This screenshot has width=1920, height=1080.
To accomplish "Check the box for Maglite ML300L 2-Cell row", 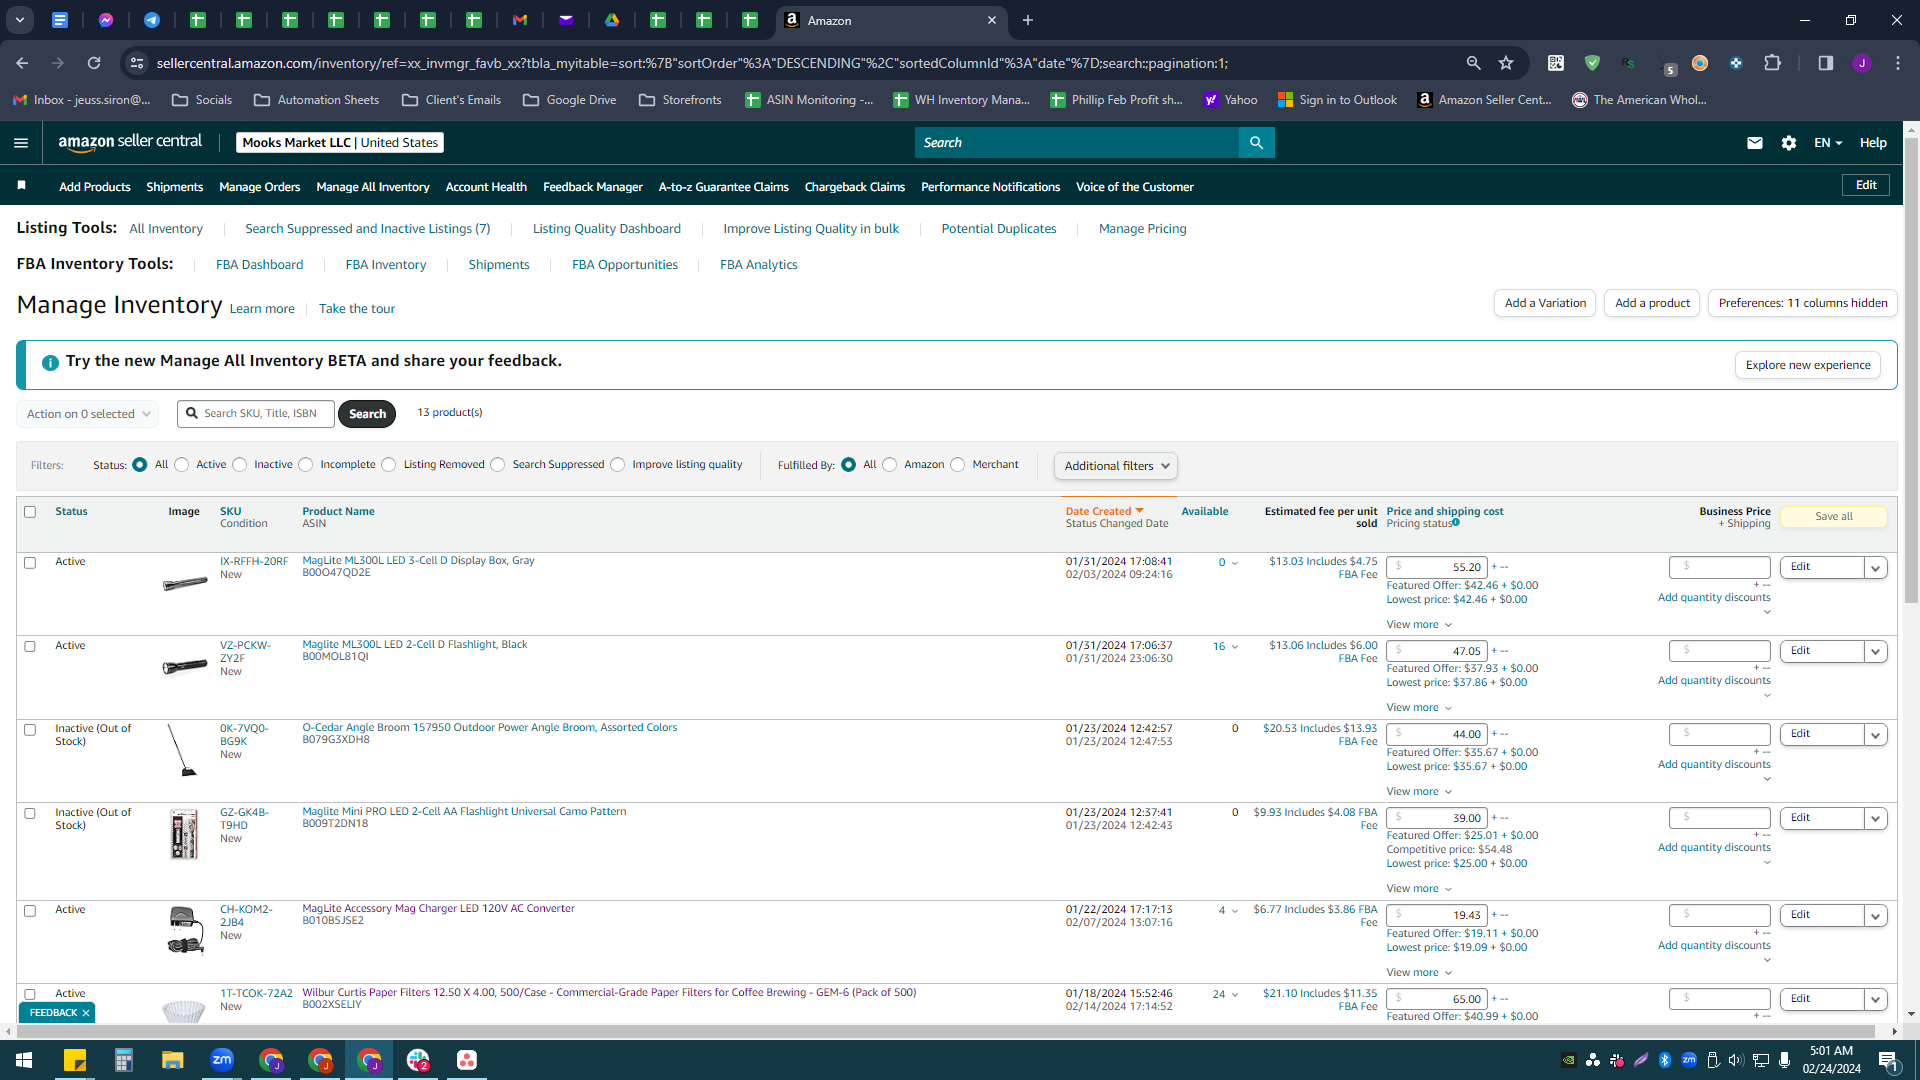I will (30, 647).
